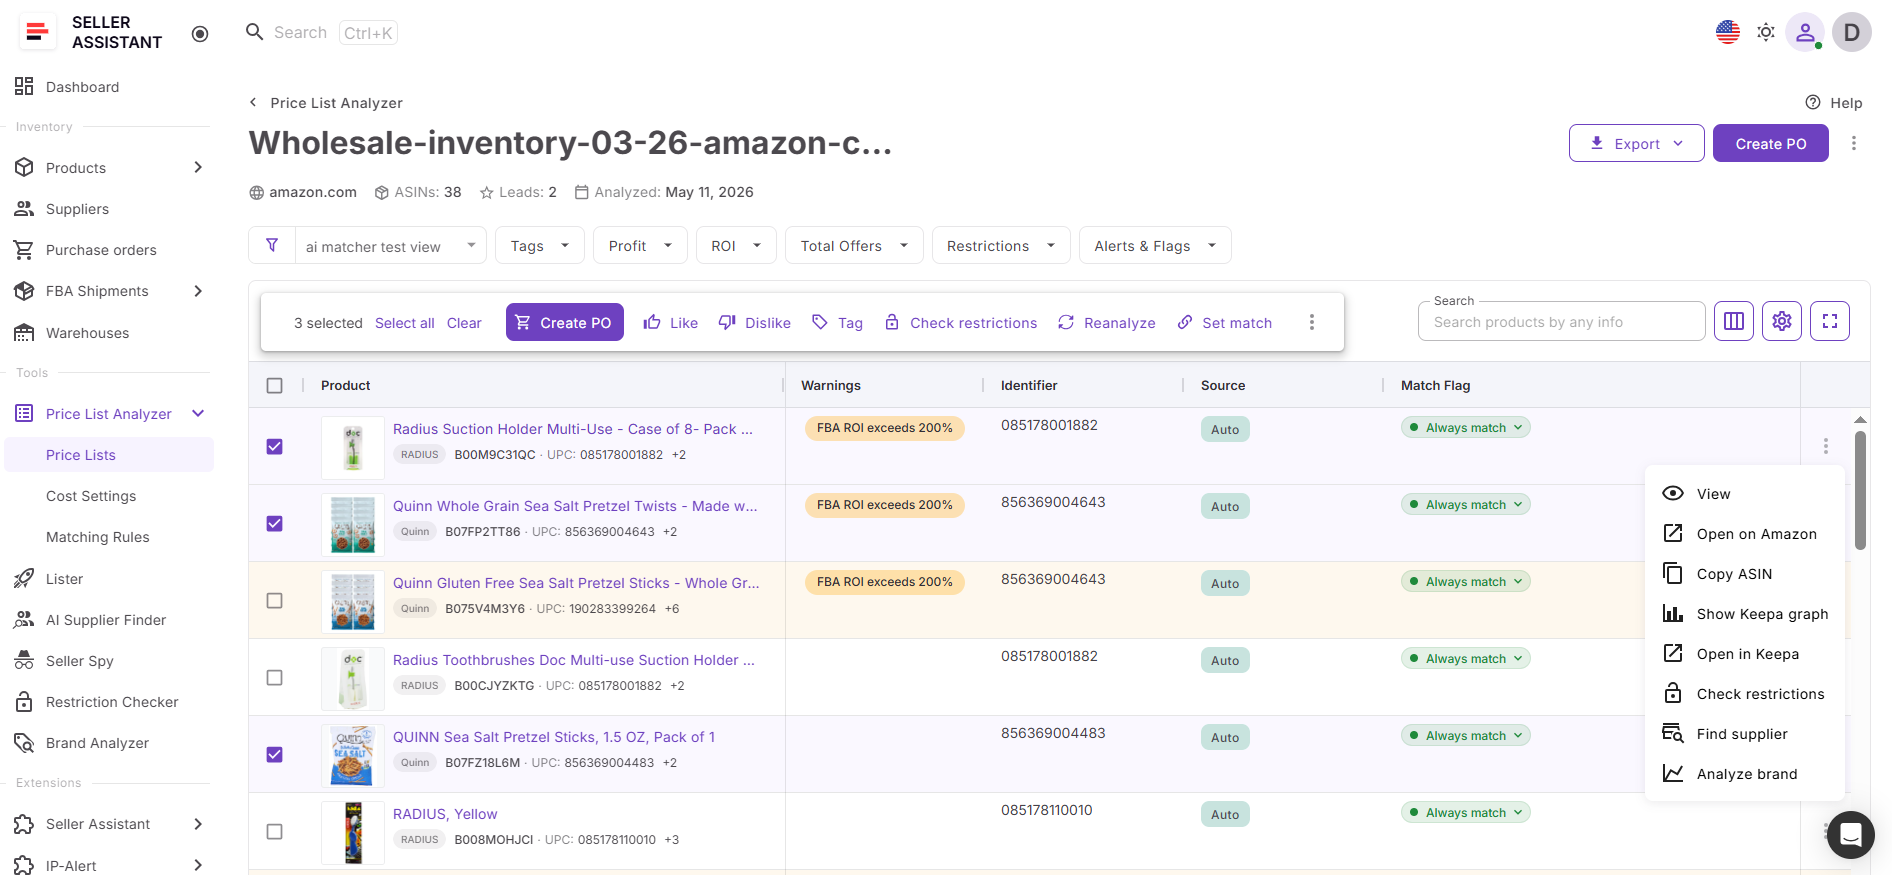Open the ai matcher test view dropdown
Image resolution: width=1892 pixels, height=875 pixels.
coord(391,246)
